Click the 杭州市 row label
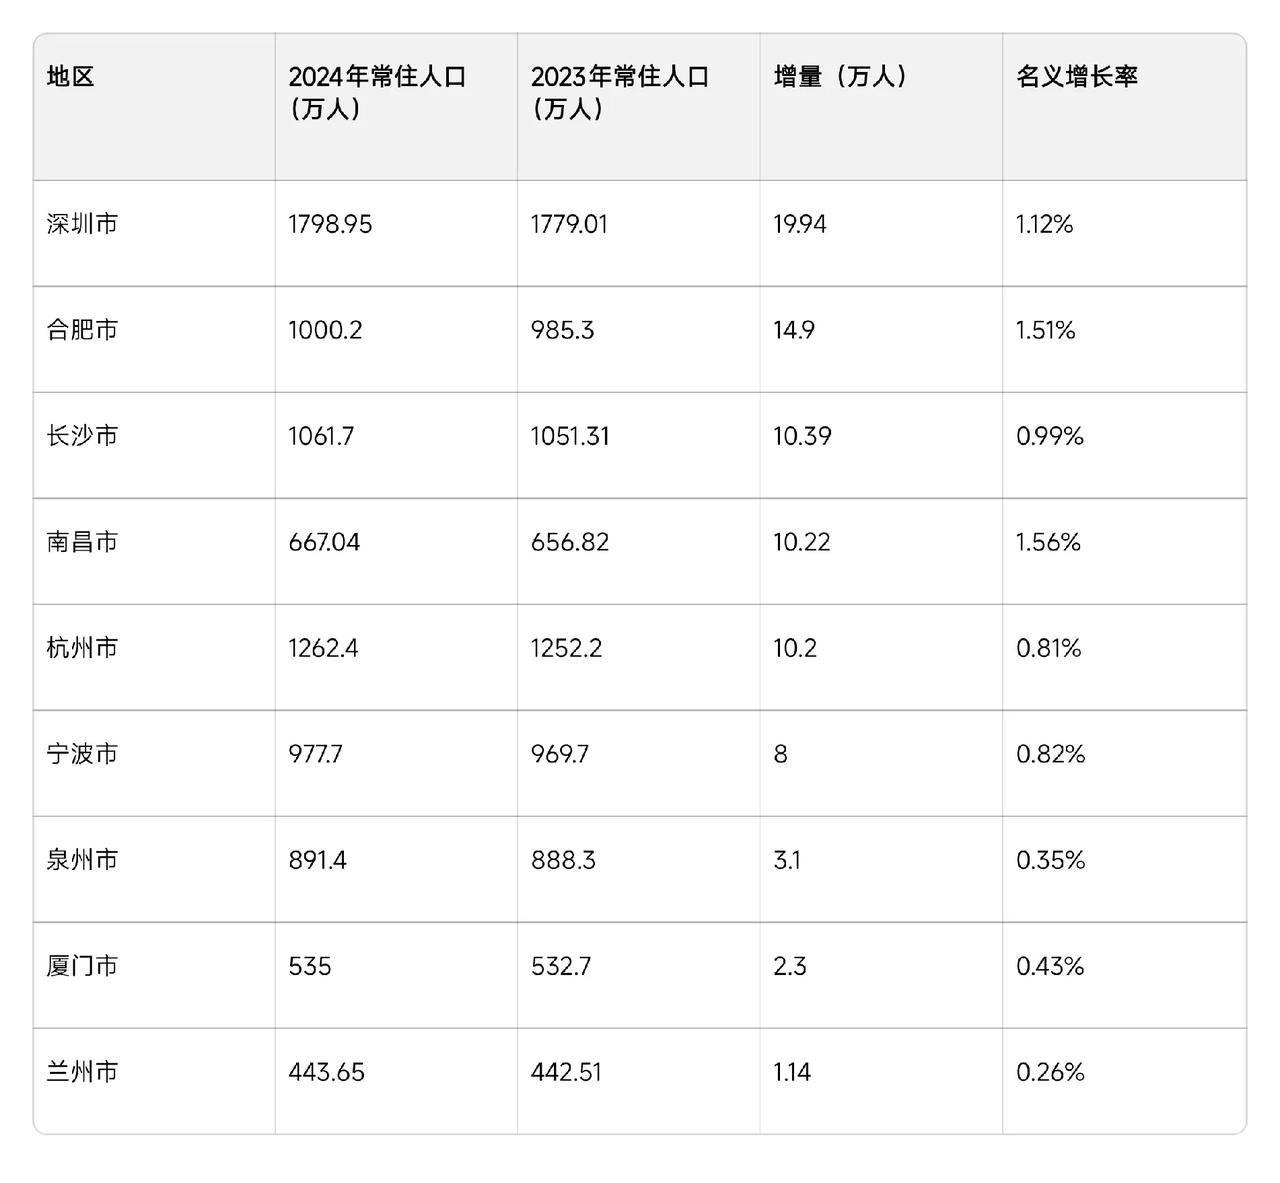Image resolution: width=1280 pixels, height=1183 pixels. pos(82,648)
